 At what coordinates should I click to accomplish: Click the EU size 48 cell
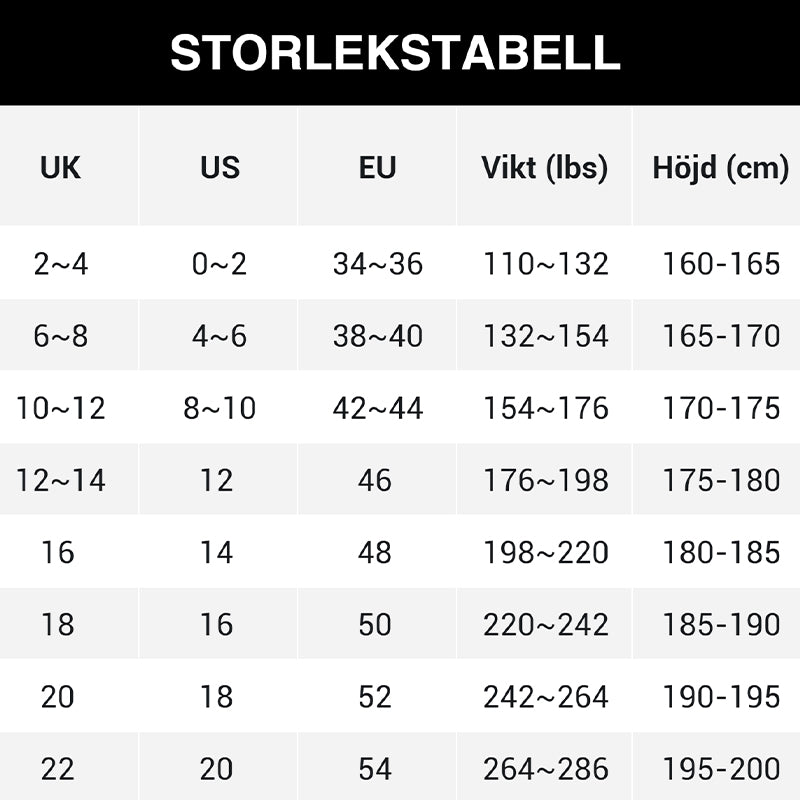[x=375, y=552]
